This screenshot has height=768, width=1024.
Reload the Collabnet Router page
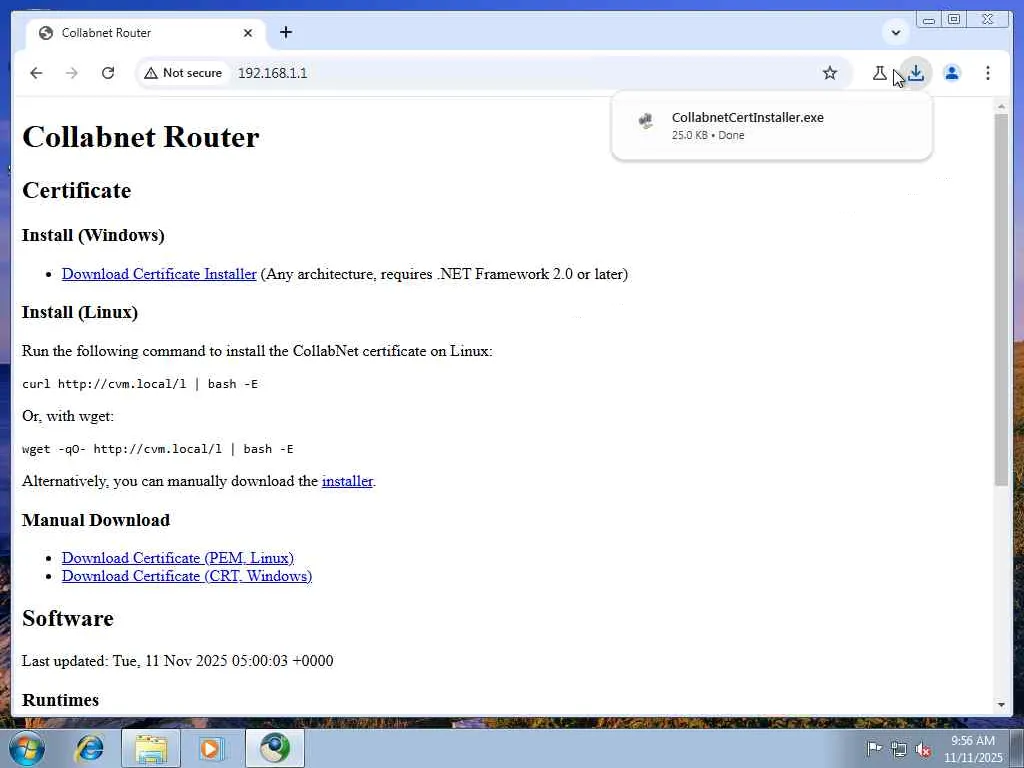(x=108, y=73)
